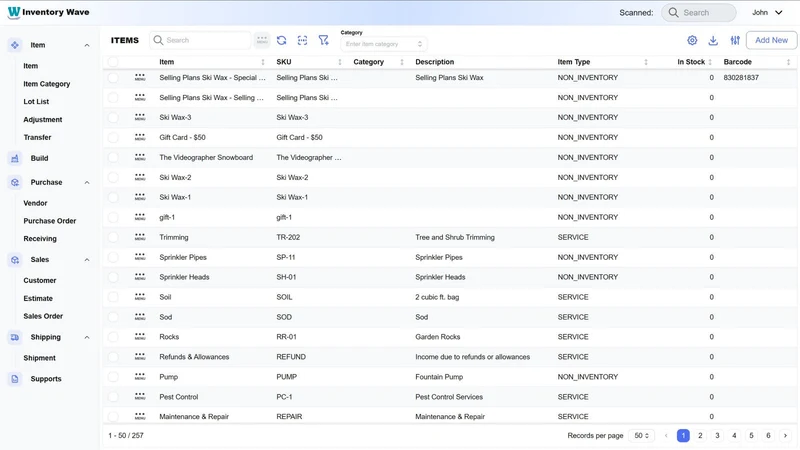Collapse the Shipping sidebar section chevron

[x=87, y=338]
